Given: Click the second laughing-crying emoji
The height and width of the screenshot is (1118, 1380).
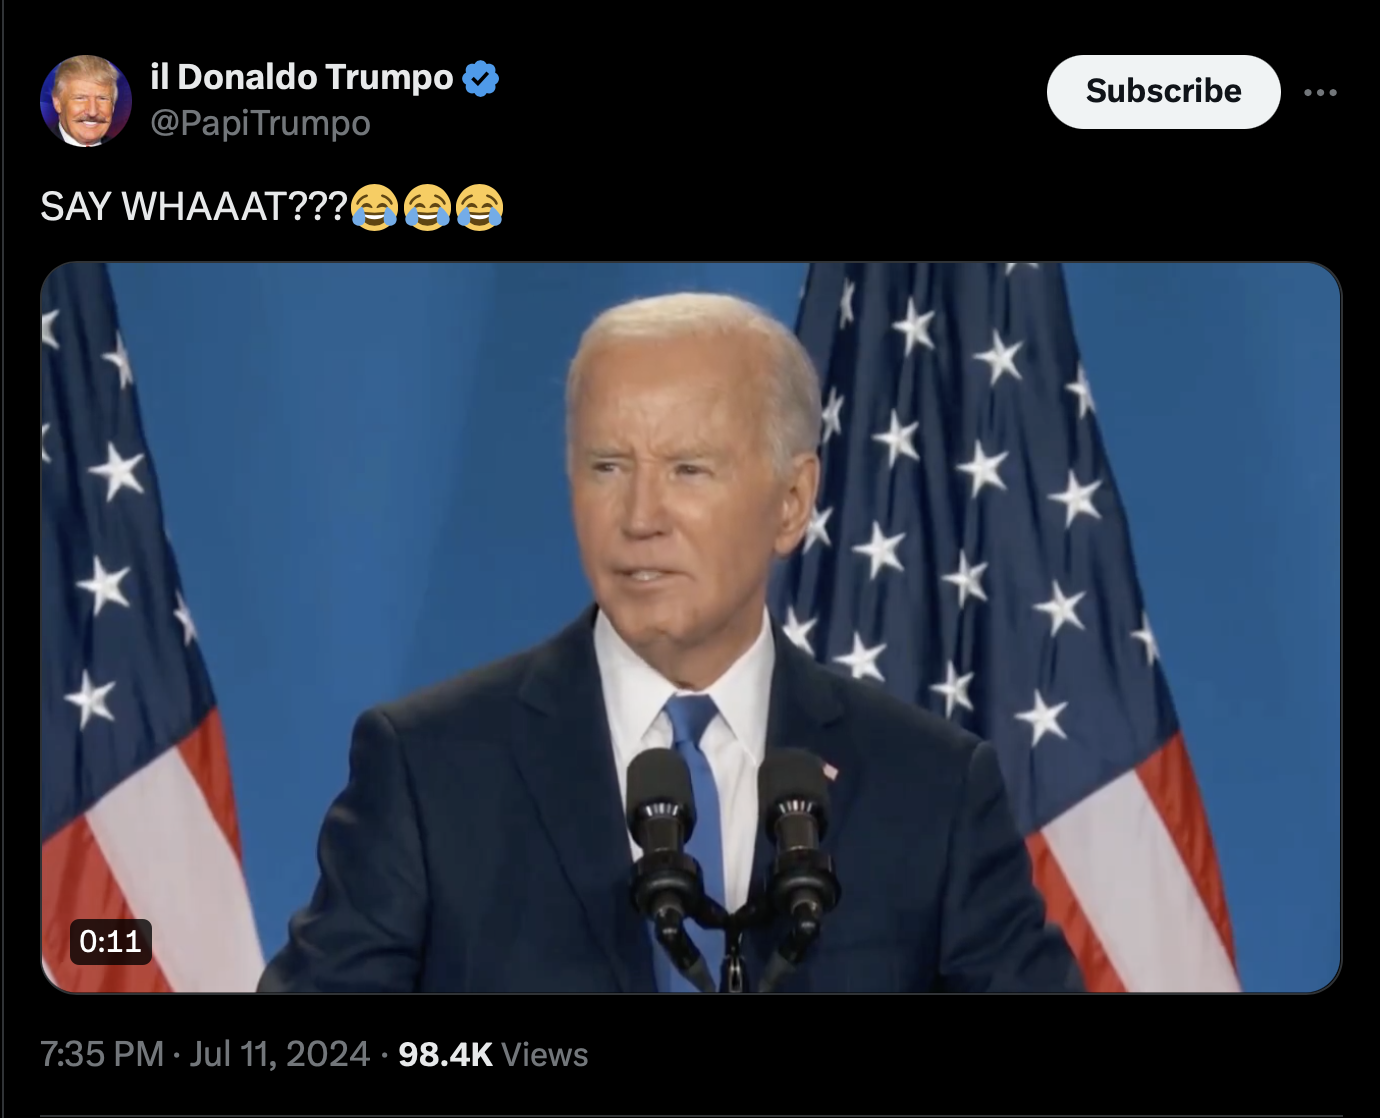Looking at the screenshot, I should tap(427, 207).
